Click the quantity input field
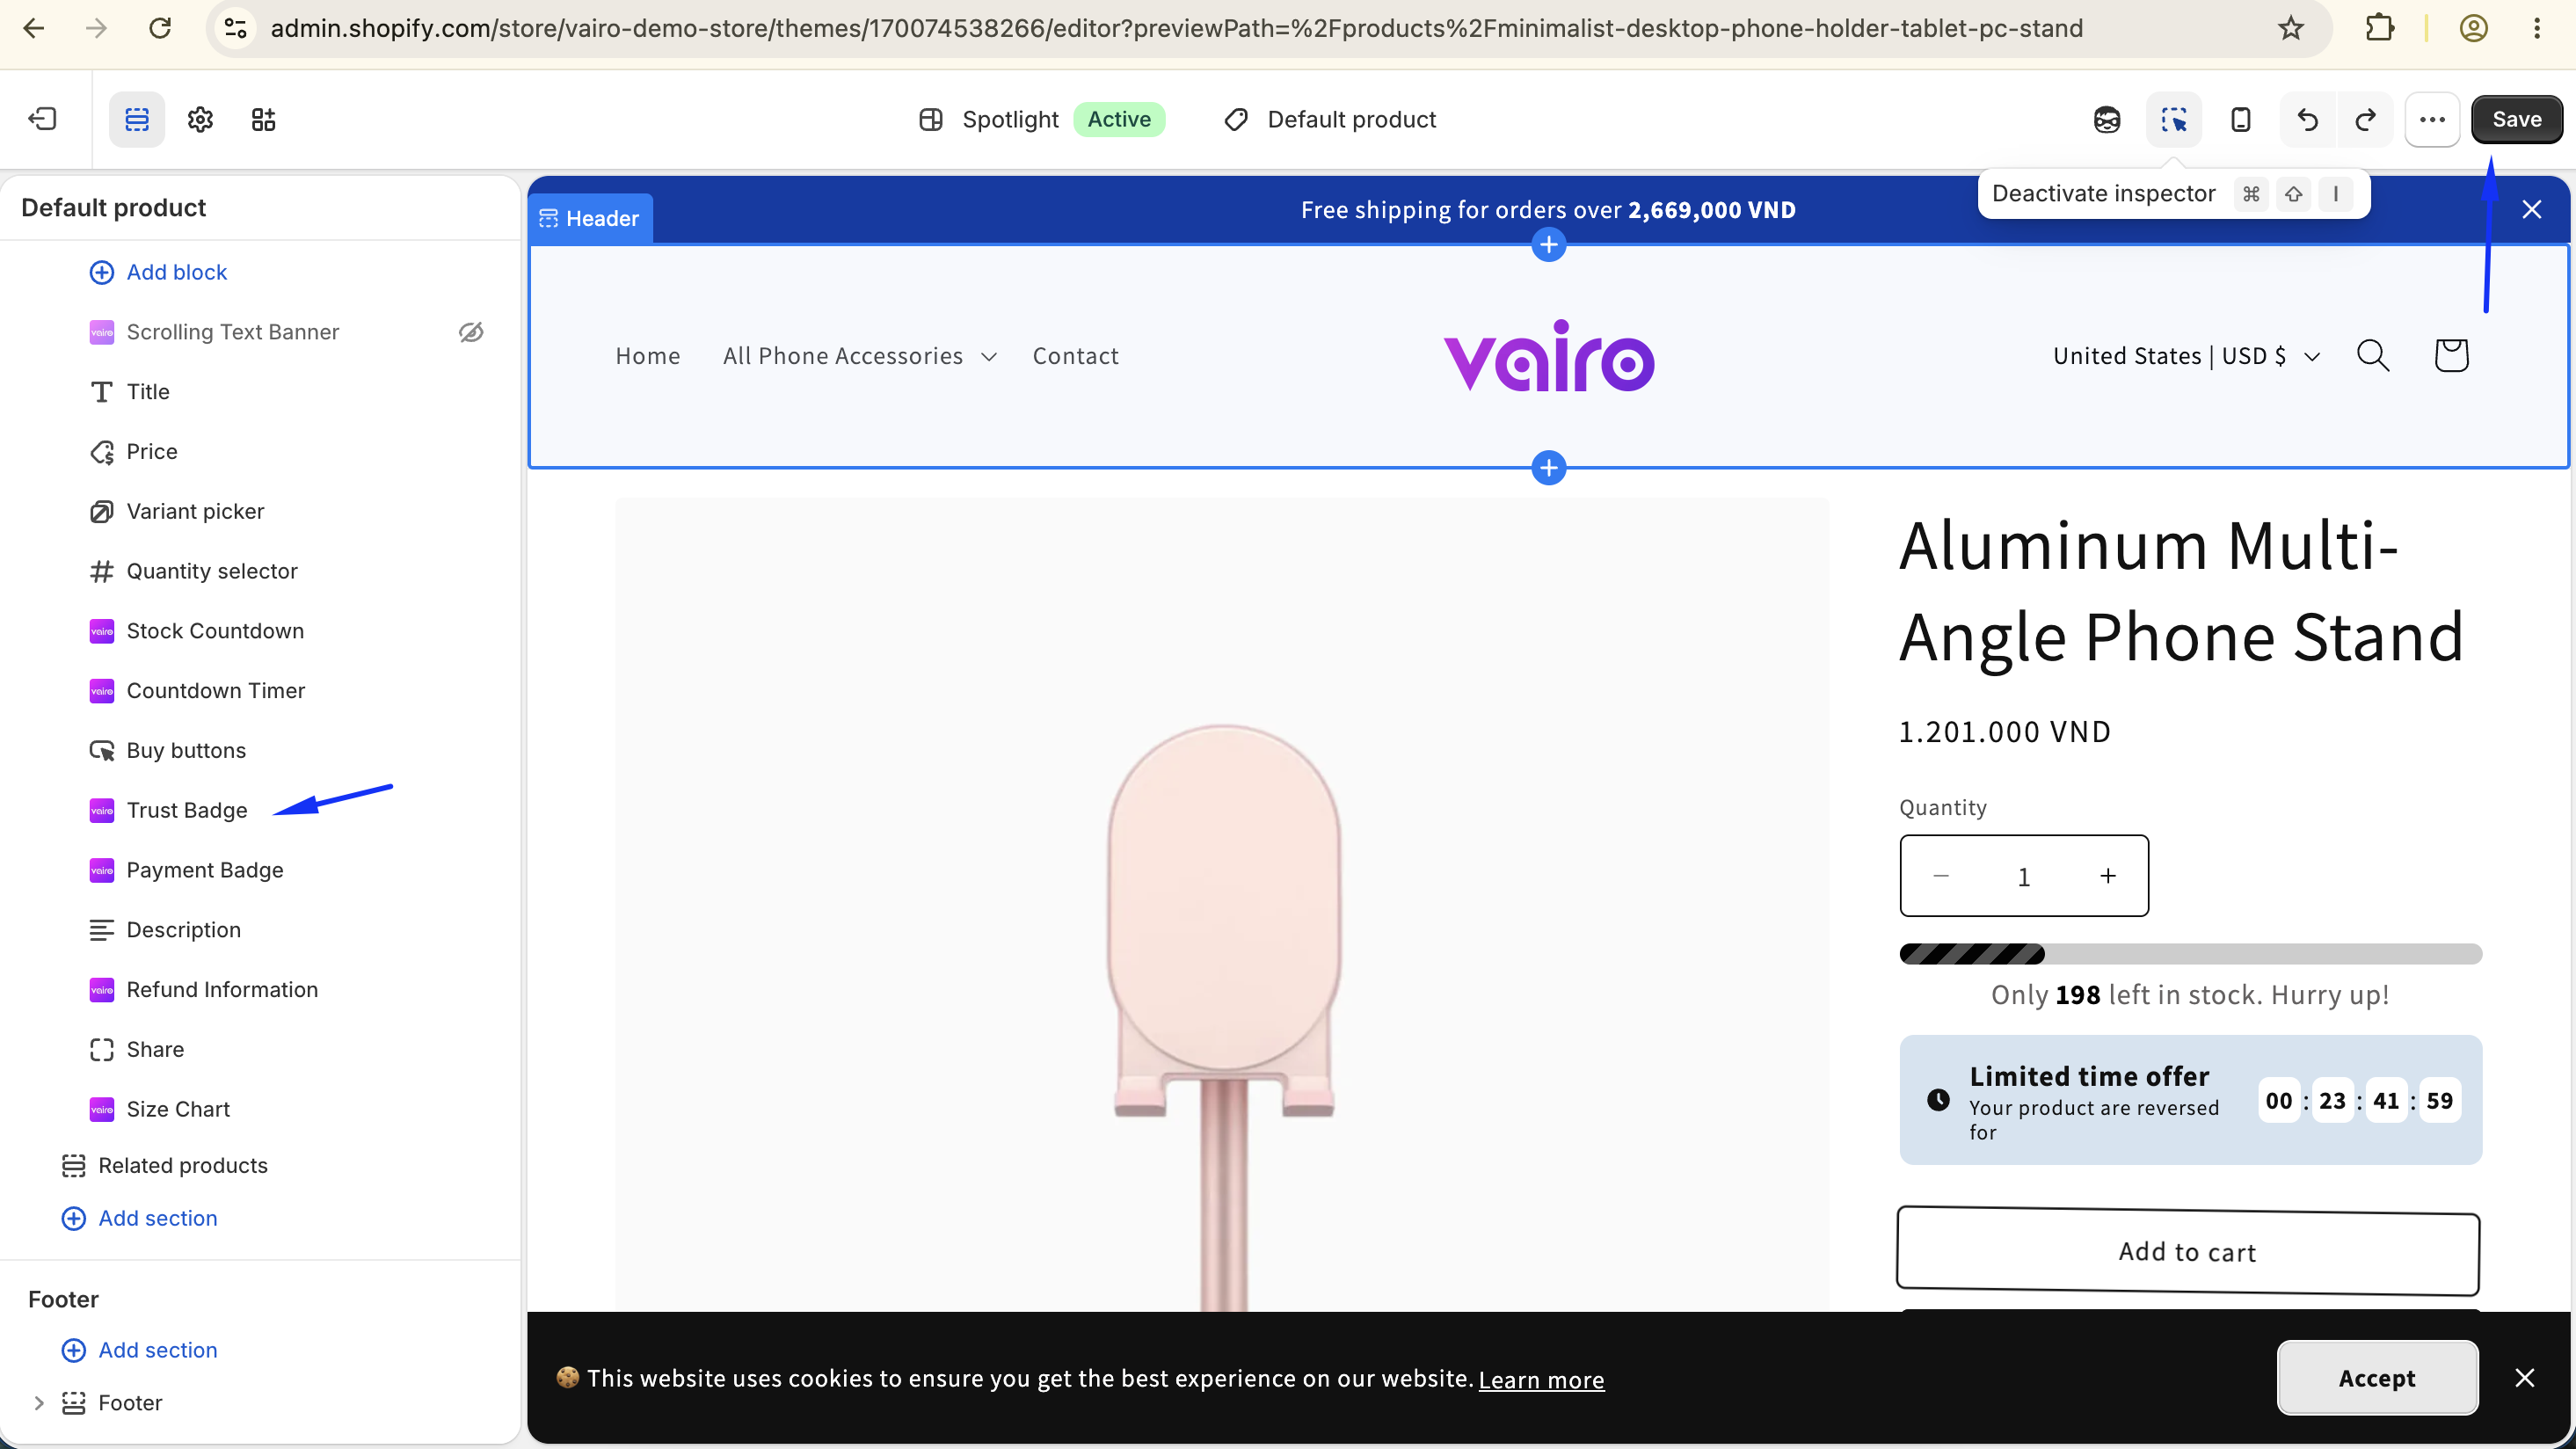This screenshot has height=1449, width=2576. [x=2024, y=876]
